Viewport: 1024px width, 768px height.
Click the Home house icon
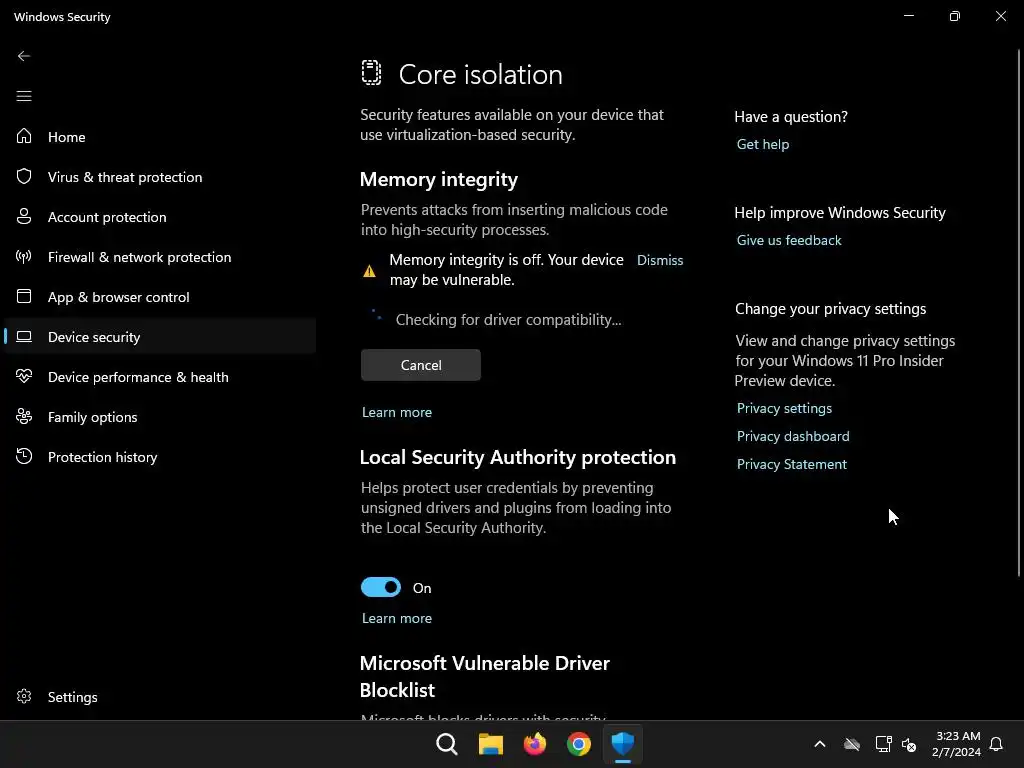[24, 136]
